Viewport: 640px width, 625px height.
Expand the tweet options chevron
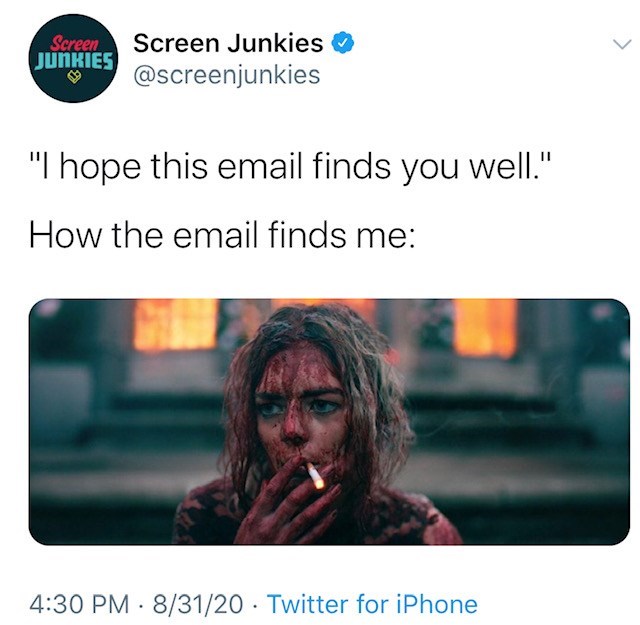(x=622, y=44)
